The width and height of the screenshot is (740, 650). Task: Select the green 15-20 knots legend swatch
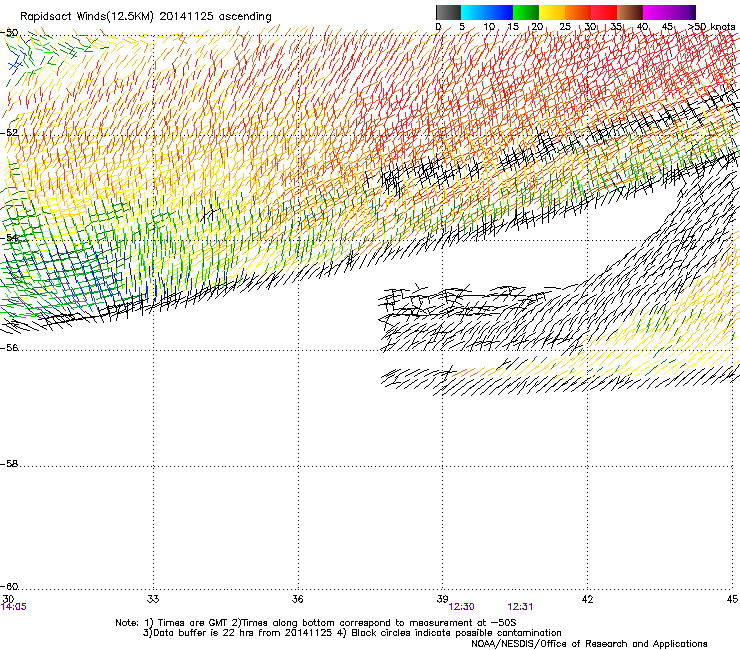[x=526, y=12]
